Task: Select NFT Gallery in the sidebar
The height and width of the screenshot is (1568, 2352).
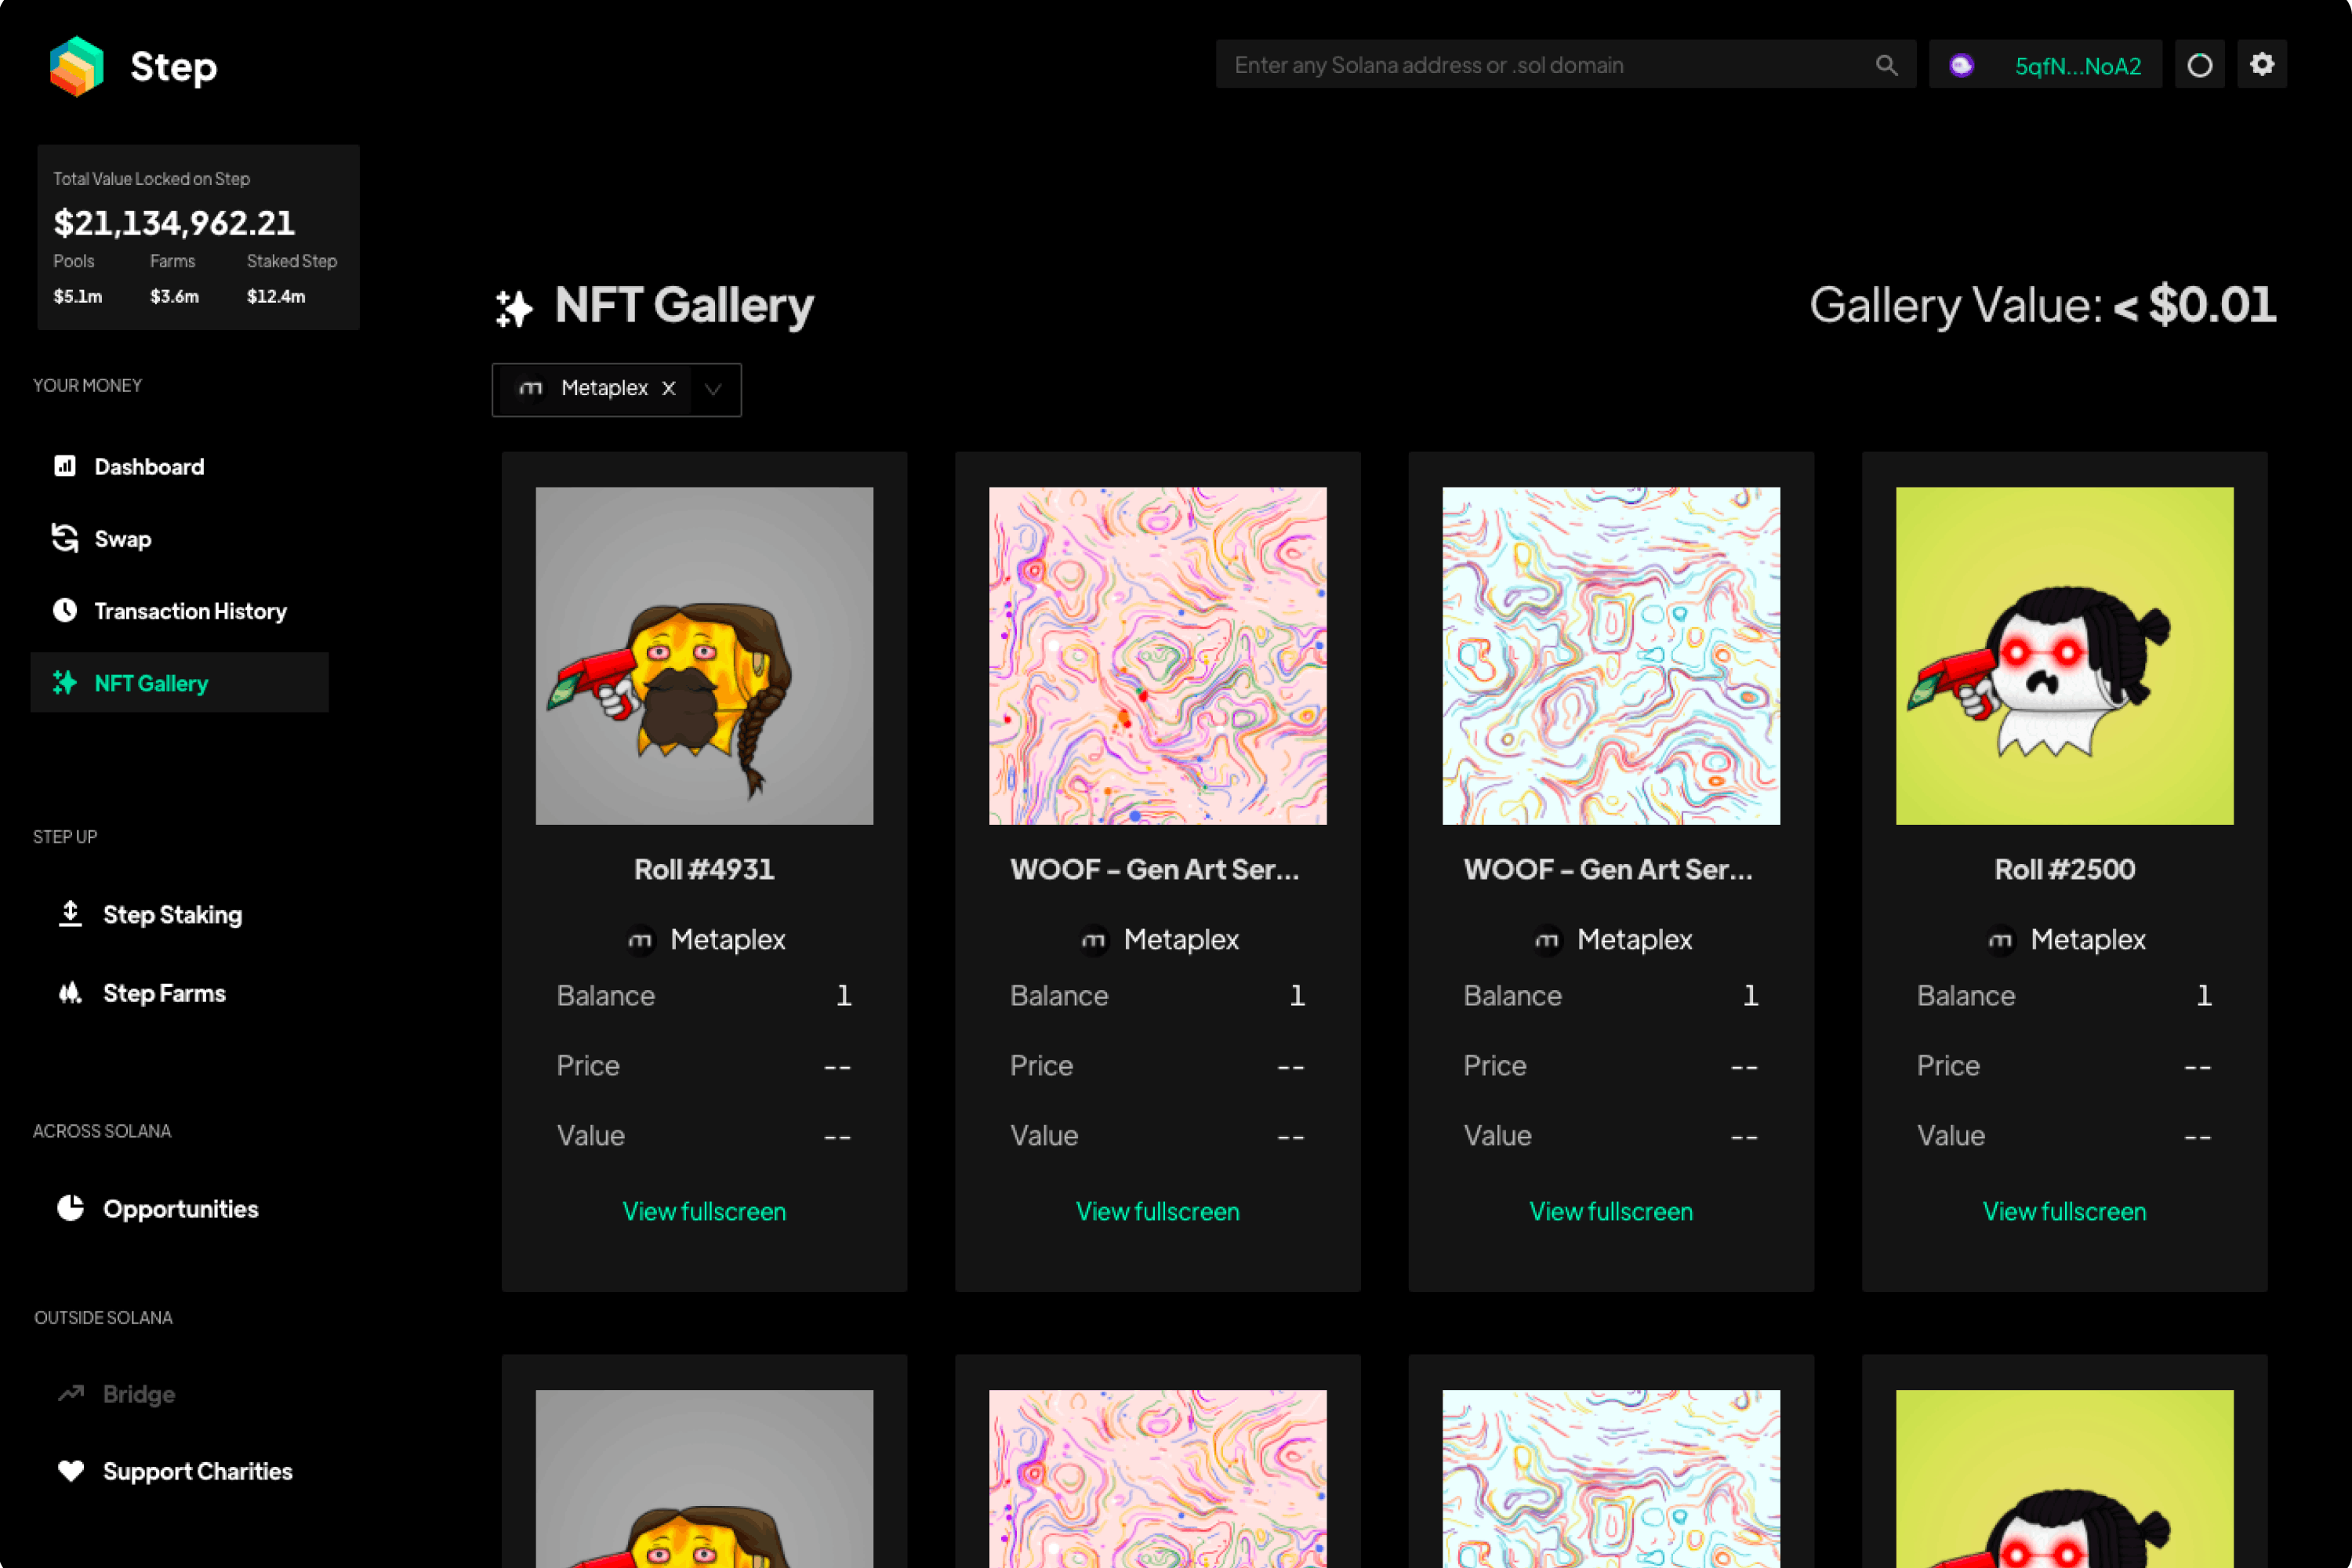Action: (180, 682)
